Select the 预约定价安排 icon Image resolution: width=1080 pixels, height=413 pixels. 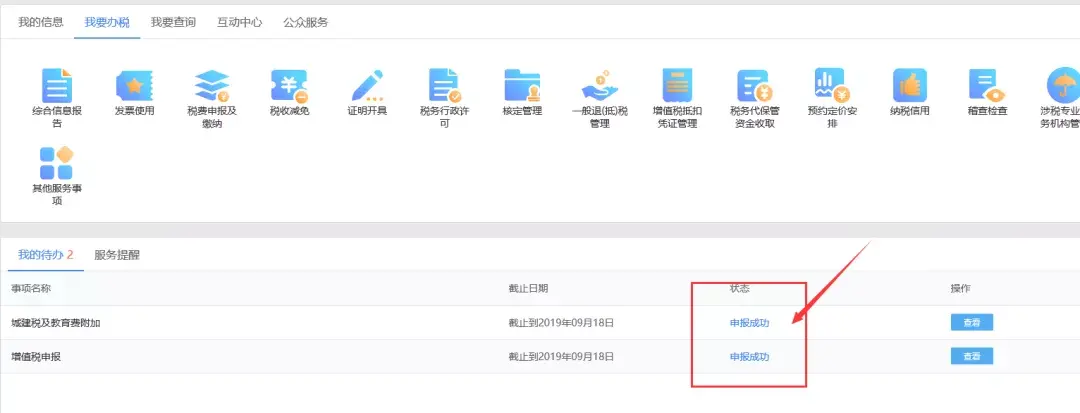click(x=832, y=86)
